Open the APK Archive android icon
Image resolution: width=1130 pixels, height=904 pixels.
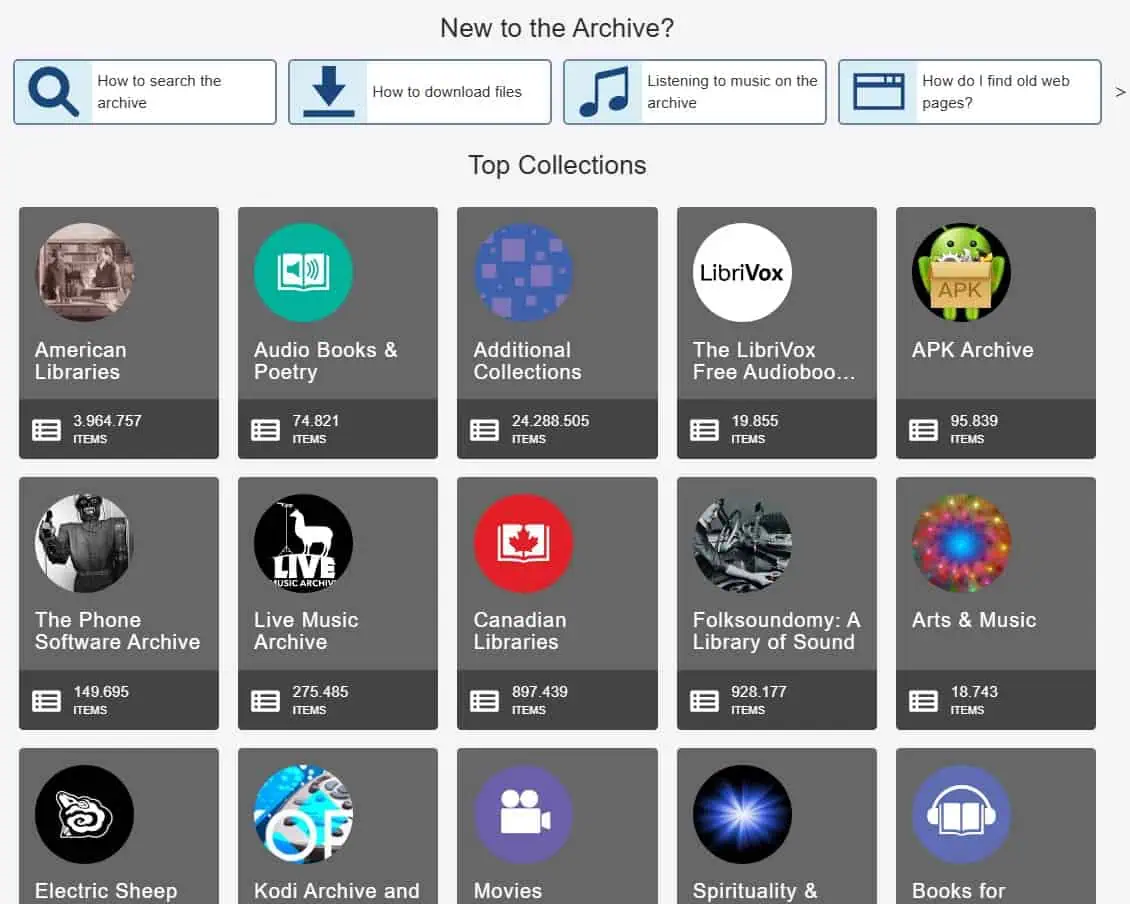pos(961,272)
